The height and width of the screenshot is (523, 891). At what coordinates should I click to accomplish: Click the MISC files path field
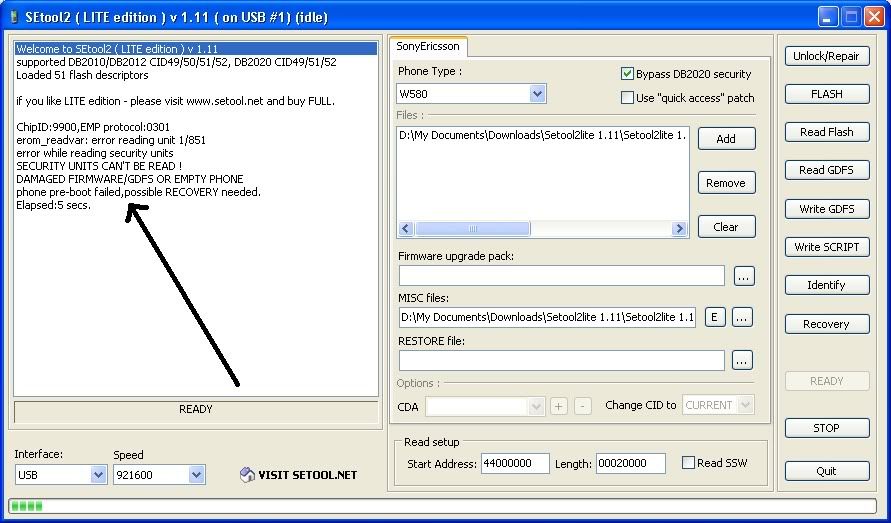coord(547,317)
